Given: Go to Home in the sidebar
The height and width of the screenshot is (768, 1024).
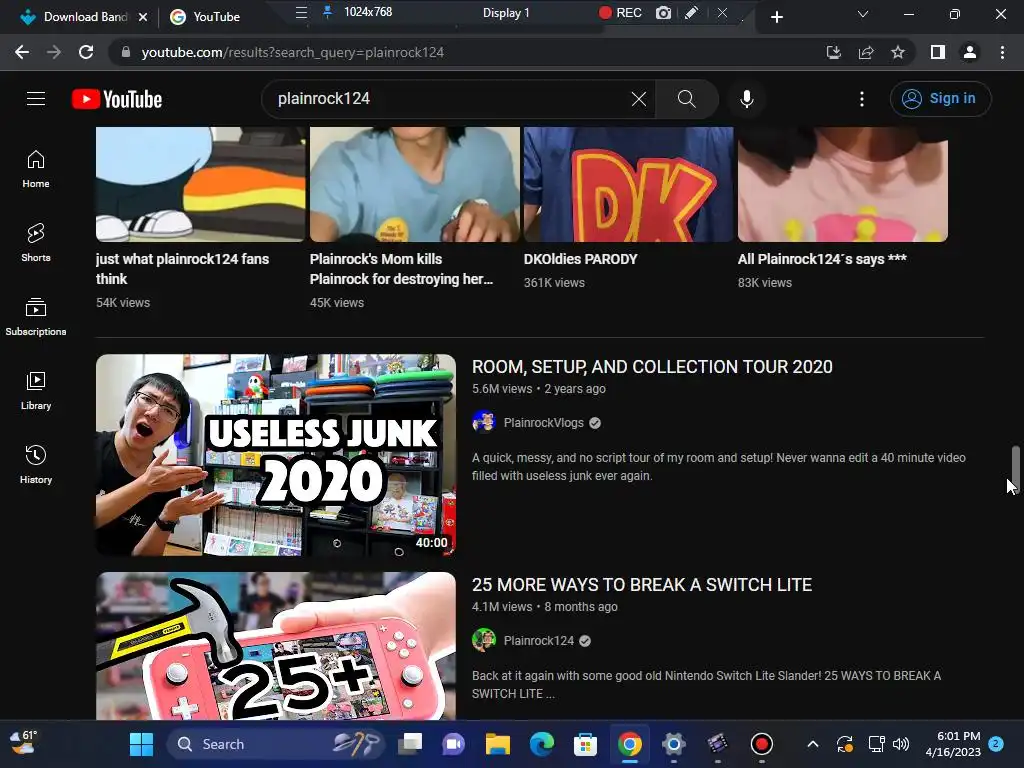Looking at the screenshot, I should coord(36,170).
